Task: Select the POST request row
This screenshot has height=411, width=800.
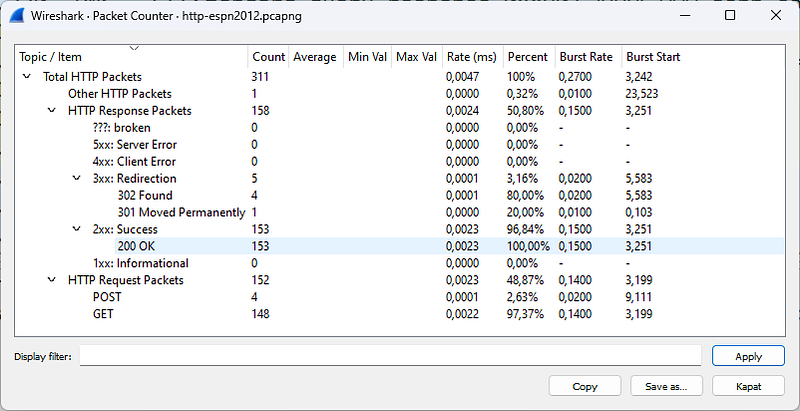Action: click(x=399, y=297)
